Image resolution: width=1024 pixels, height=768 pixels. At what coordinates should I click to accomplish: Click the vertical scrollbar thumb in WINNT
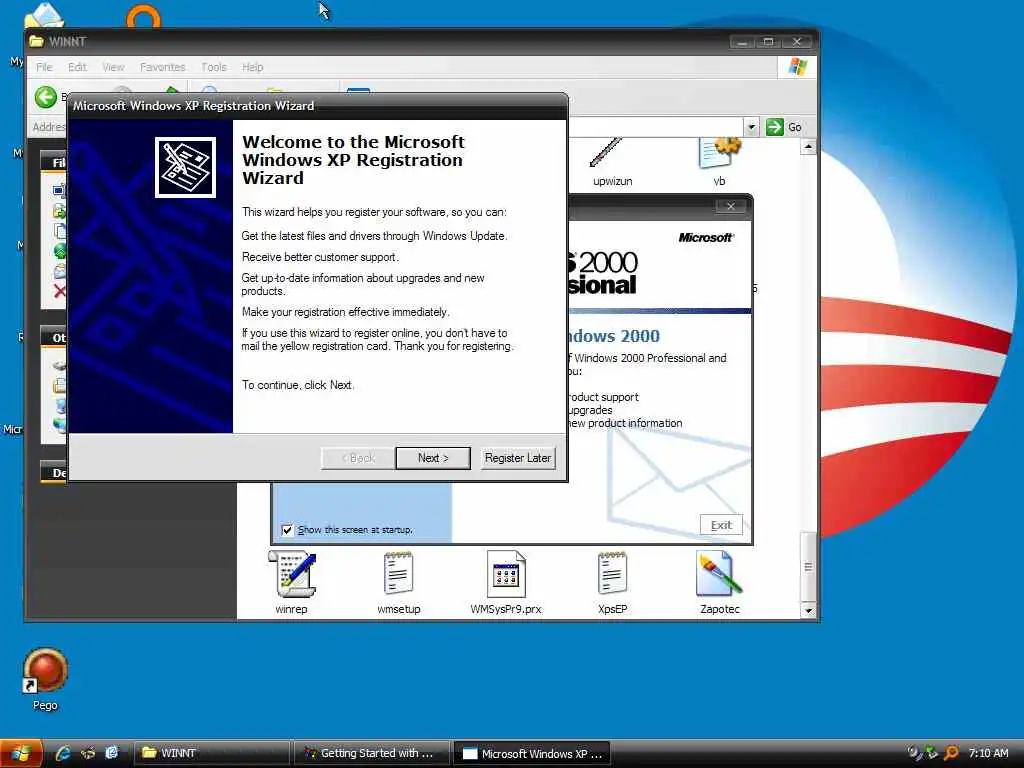point(808,566)
